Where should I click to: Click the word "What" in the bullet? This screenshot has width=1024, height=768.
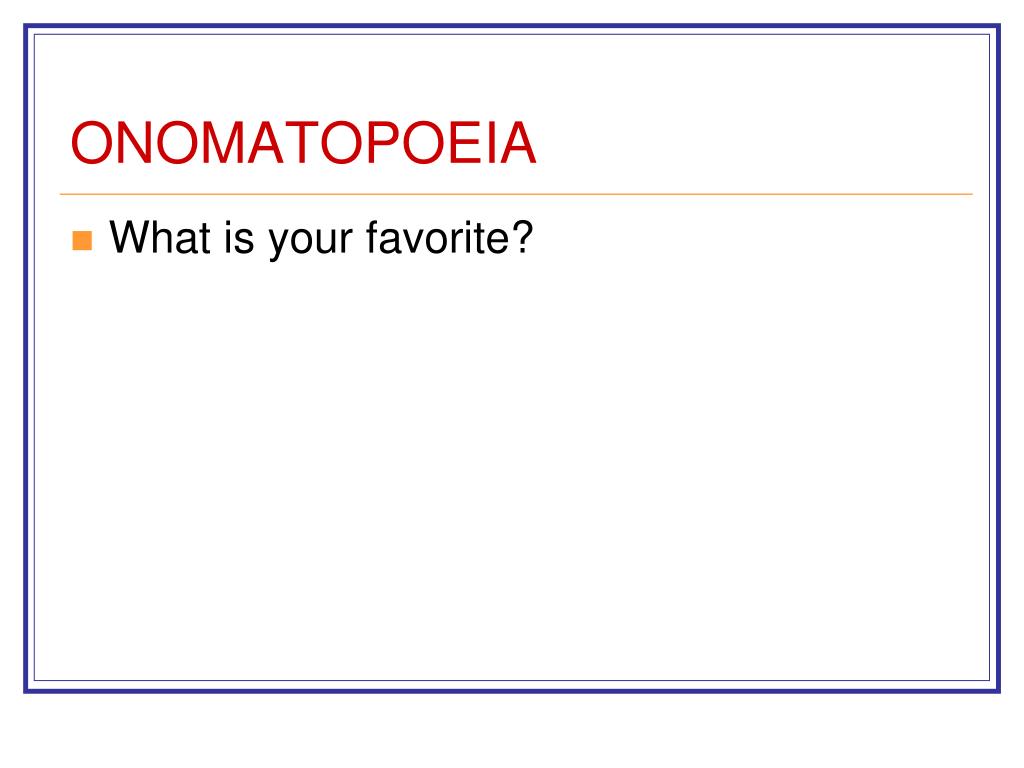(160, 237)
